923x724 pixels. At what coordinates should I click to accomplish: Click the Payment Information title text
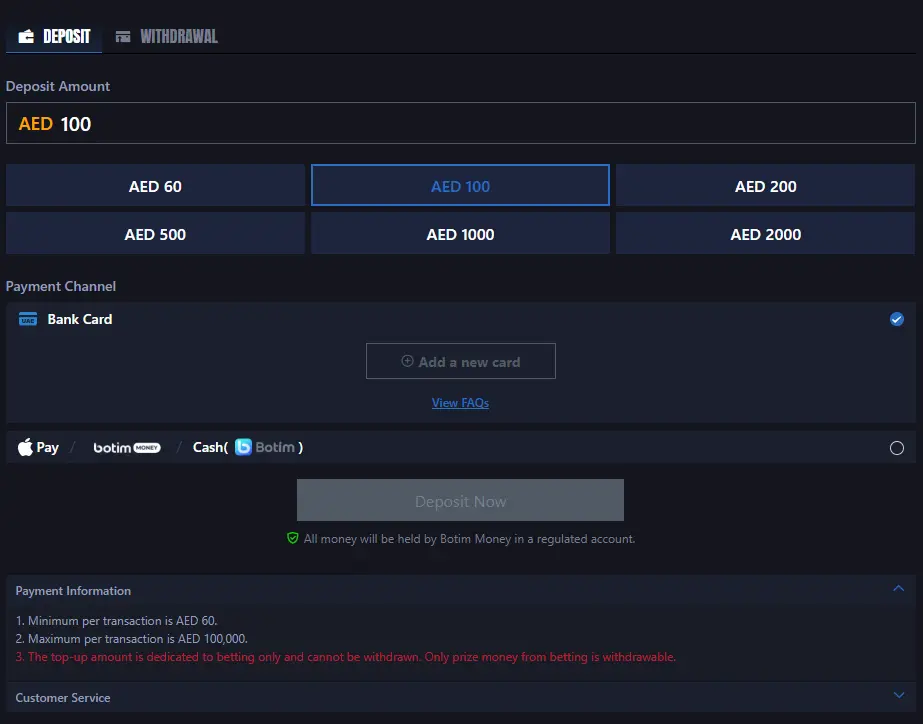(73, 590)
